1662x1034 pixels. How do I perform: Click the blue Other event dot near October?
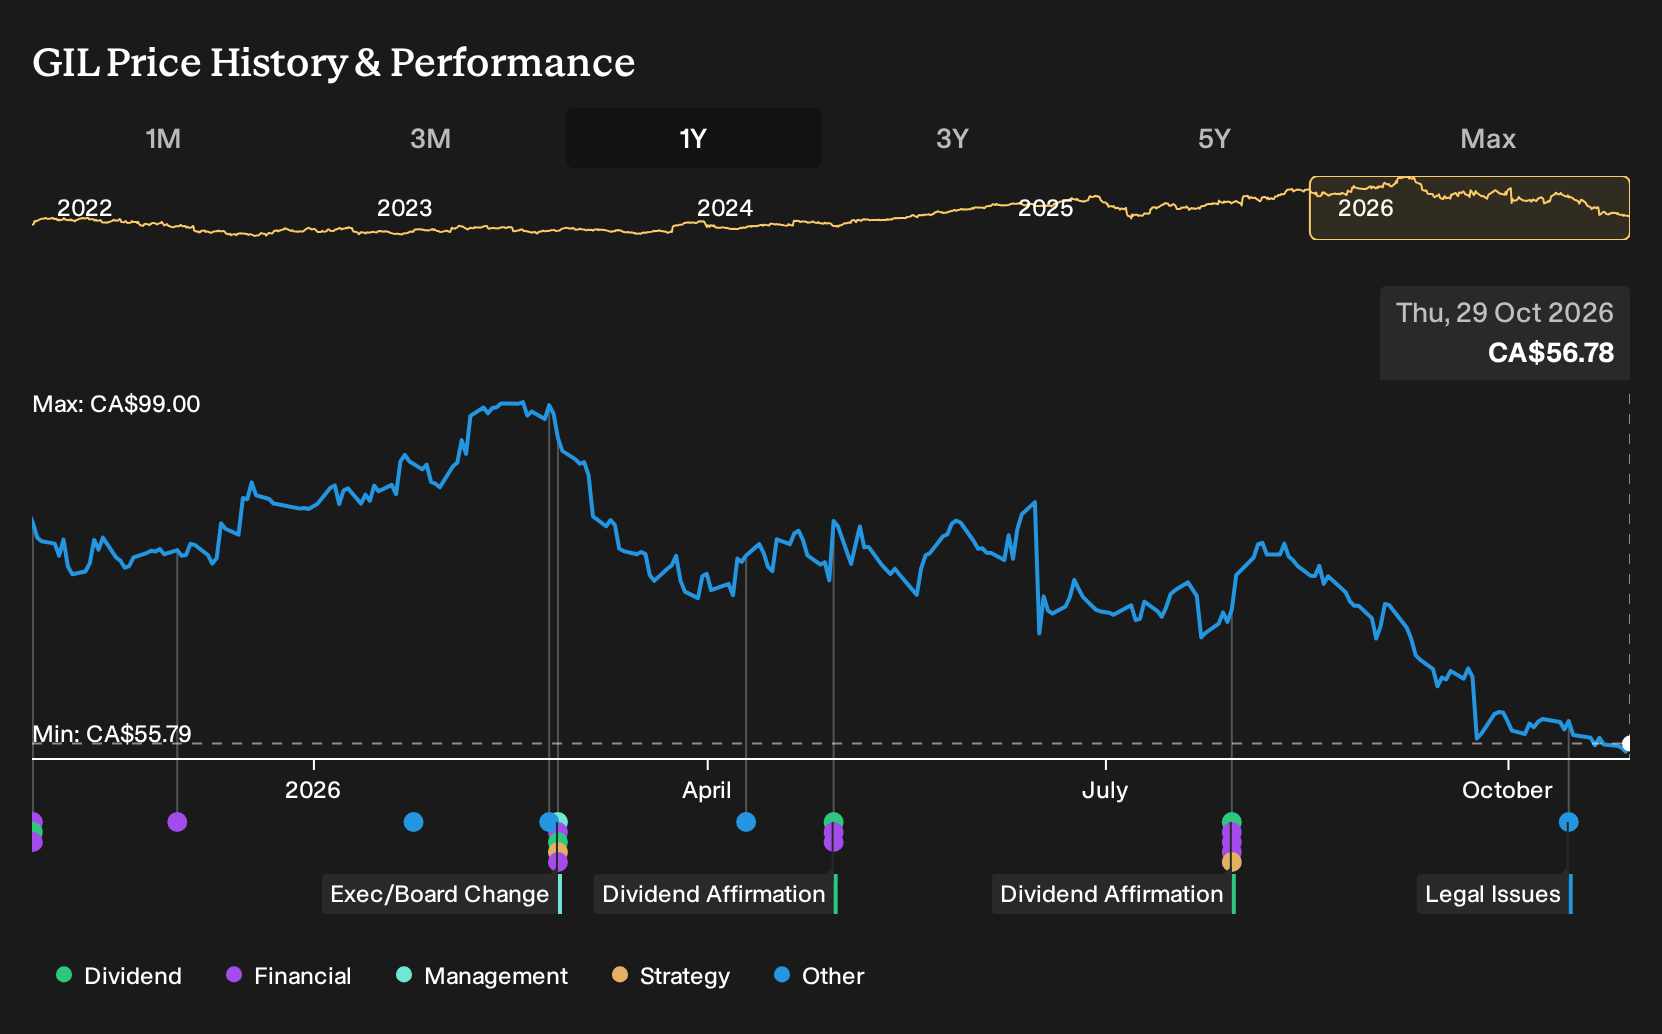point(1568,822)
